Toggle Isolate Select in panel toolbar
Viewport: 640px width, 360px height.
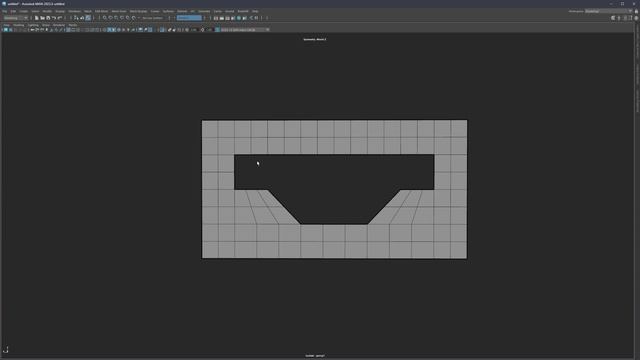(x=162, y=30)
